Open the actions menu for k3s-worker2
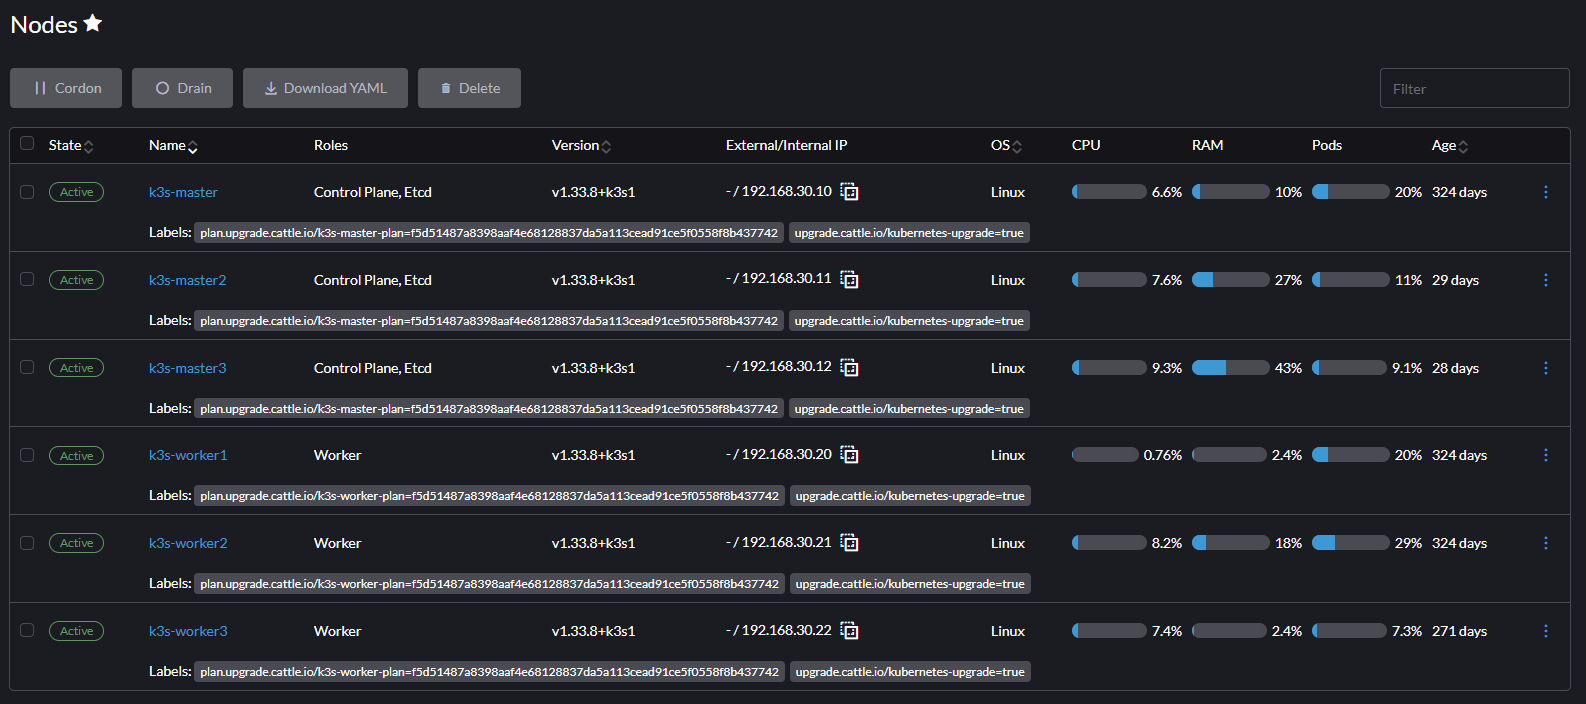 pyautogui.click(x=1545, y=543)
